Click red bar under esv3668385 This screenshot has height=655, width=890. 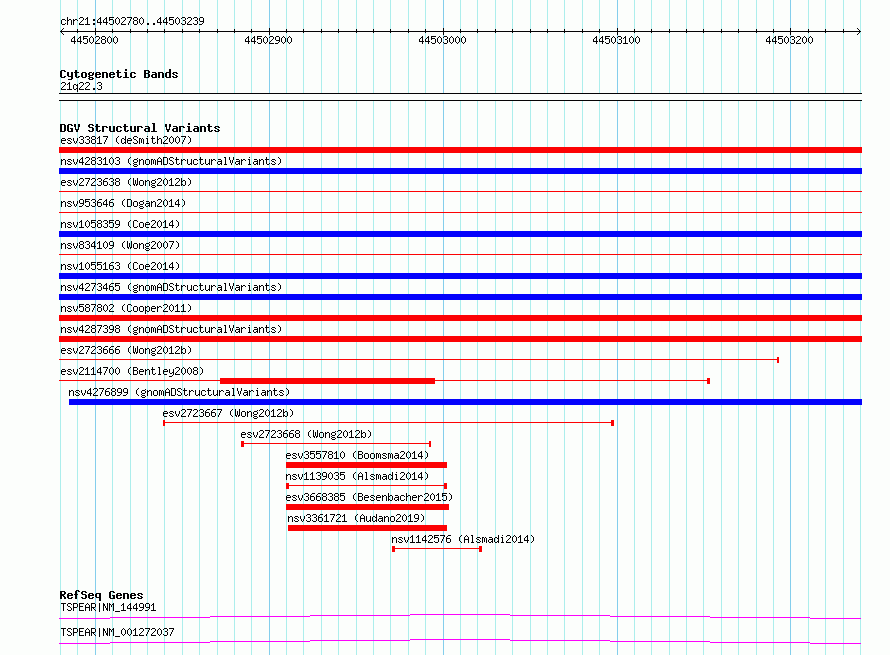click(368, 507)
